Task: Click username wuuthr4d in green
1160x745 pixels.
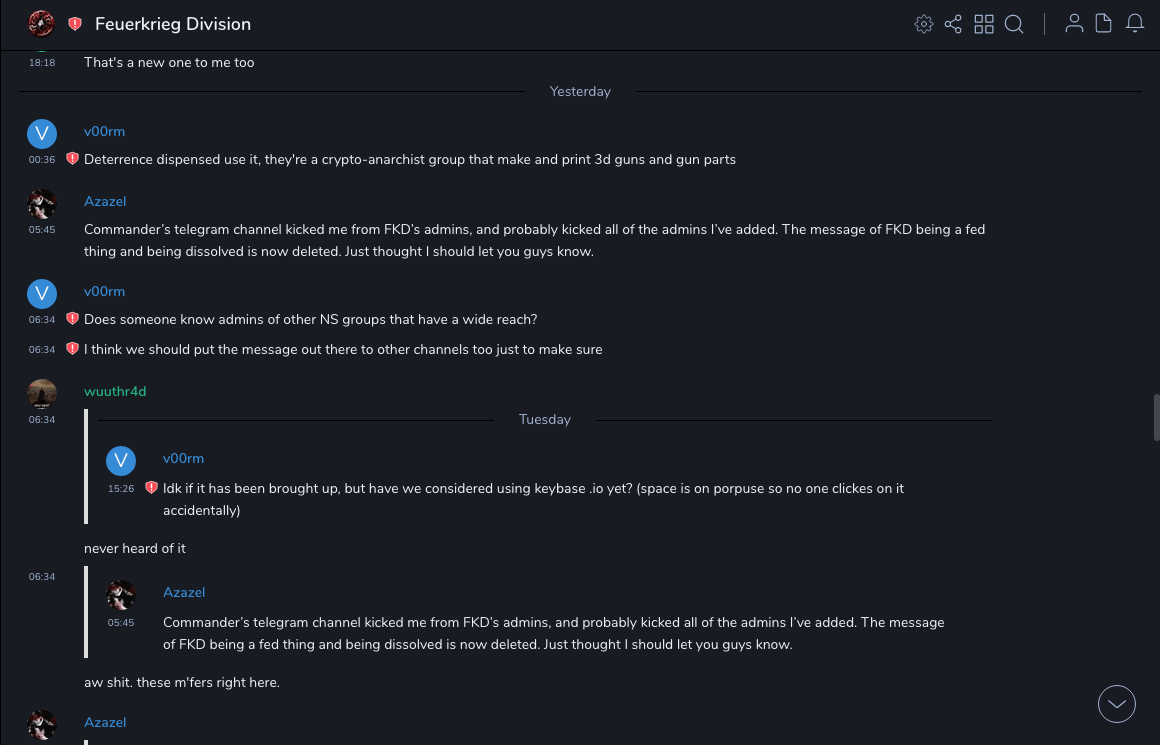Action: coord(115,391)
